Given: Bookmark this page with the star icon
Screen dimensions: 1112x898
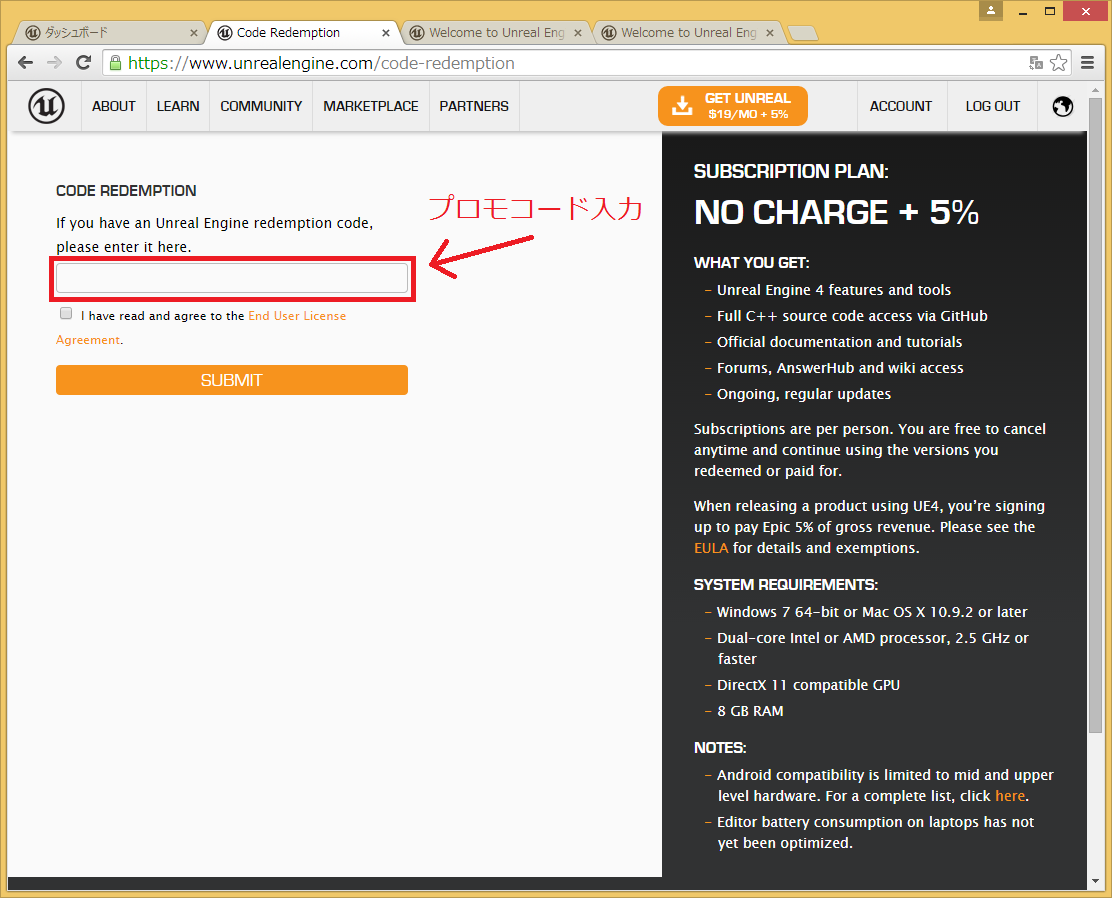Looking at the screenshot, I should [1059, 62].
